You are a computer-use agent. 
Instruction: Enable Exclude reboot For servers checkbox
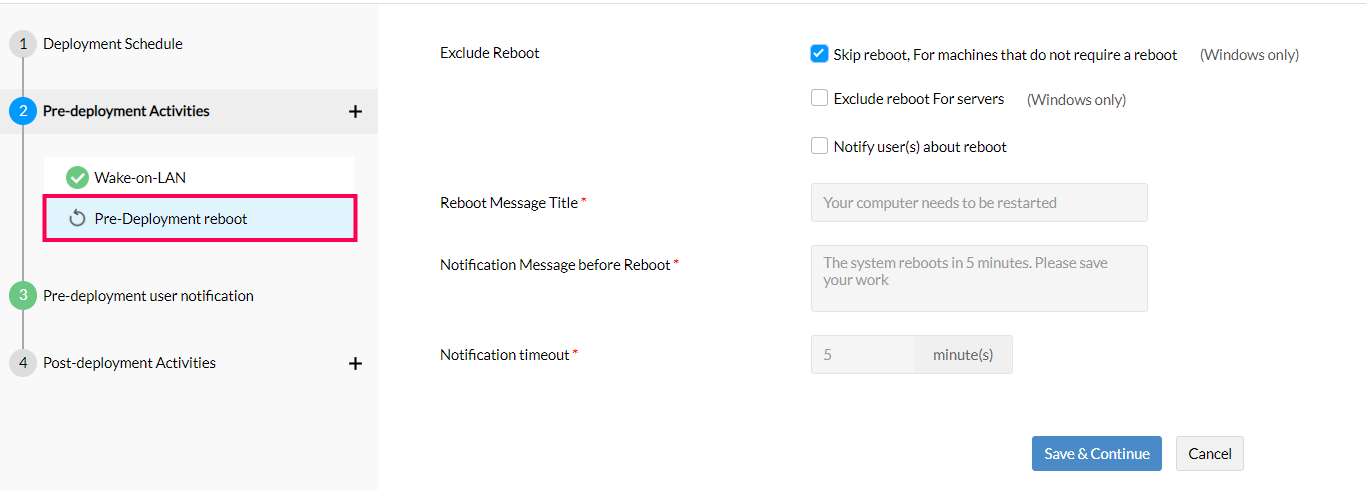click(819, 98)
